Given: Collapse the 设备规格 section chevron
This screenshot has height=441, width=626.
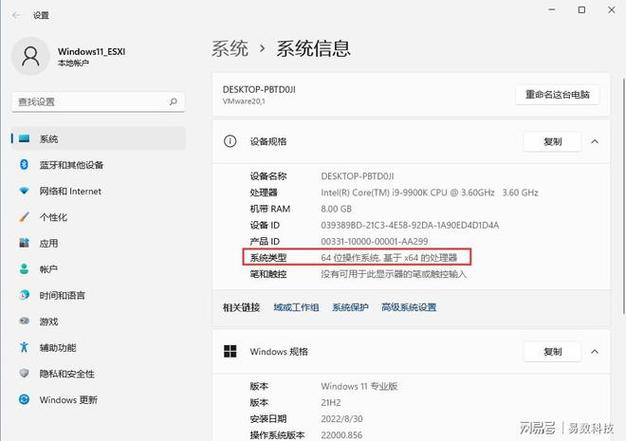Looking at the screenshot, I should click(x=595, y=141).
